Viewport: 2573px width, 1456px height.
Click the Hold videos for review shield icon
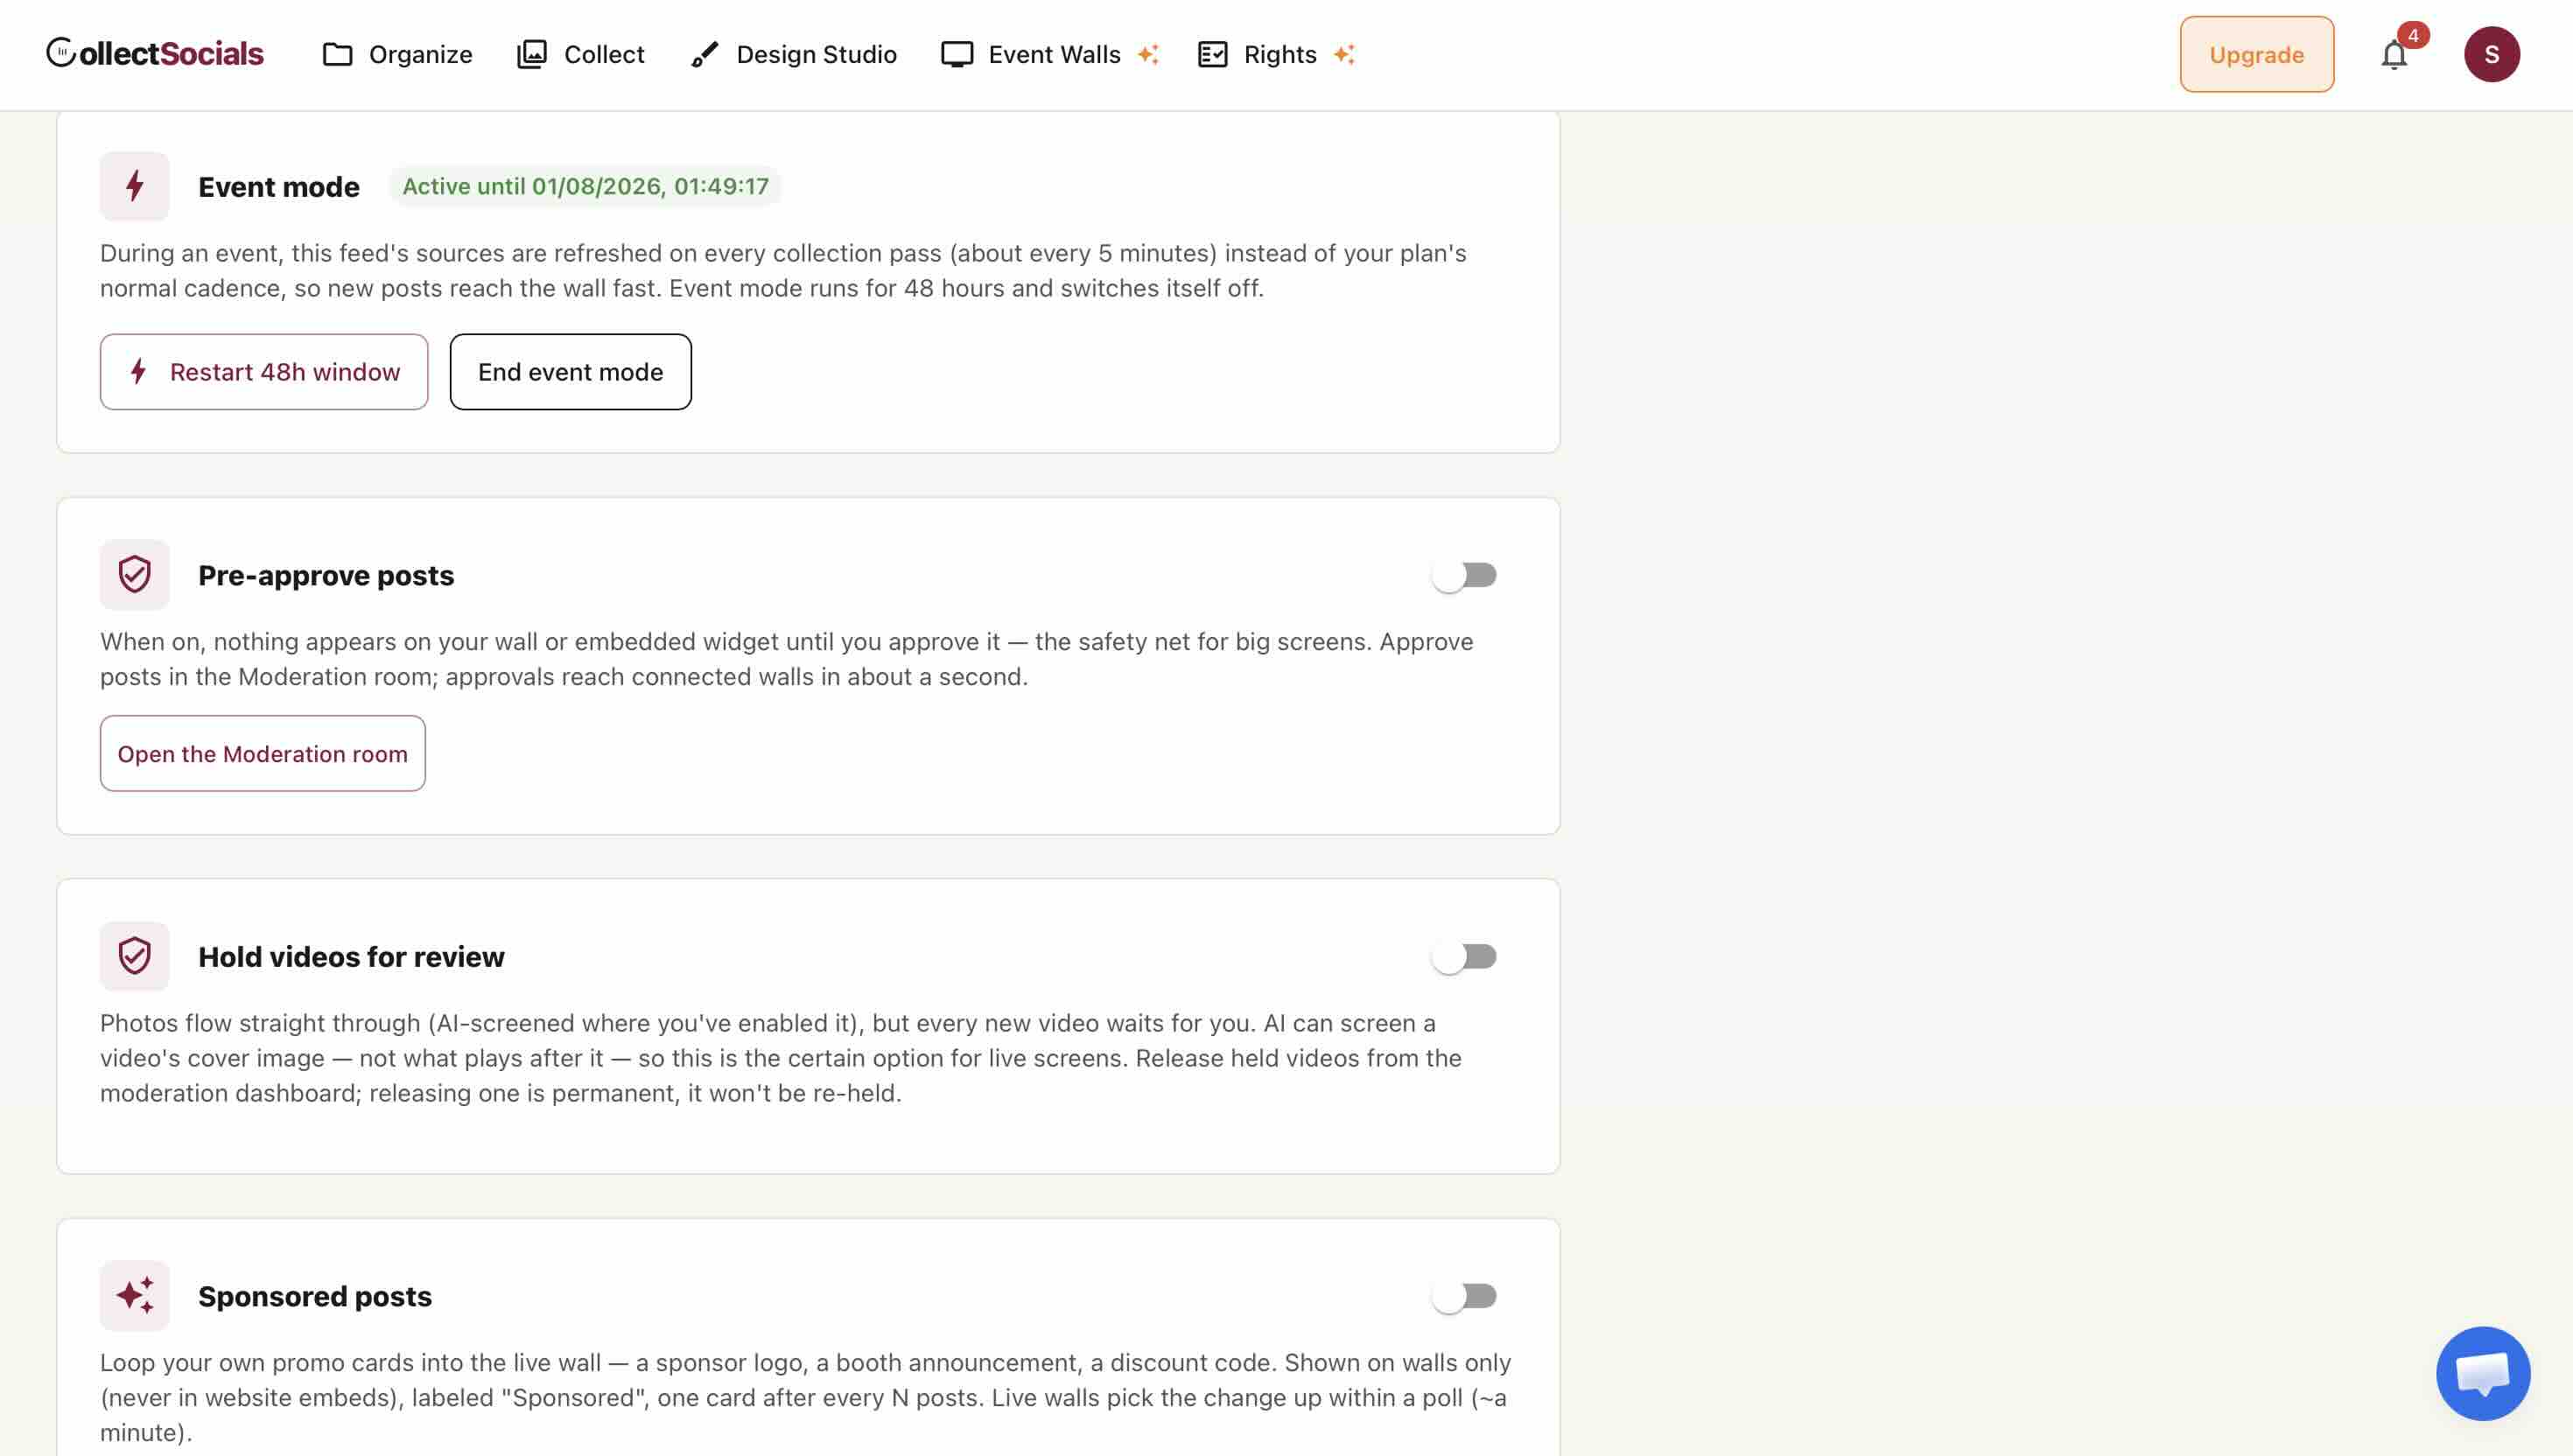click(x=135, y=956)
